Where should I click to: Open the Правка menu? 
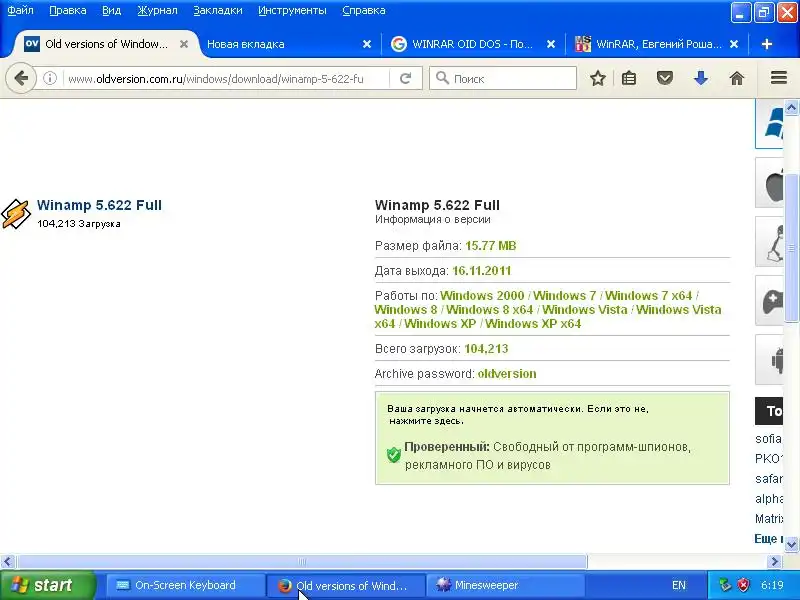[67, 10]
